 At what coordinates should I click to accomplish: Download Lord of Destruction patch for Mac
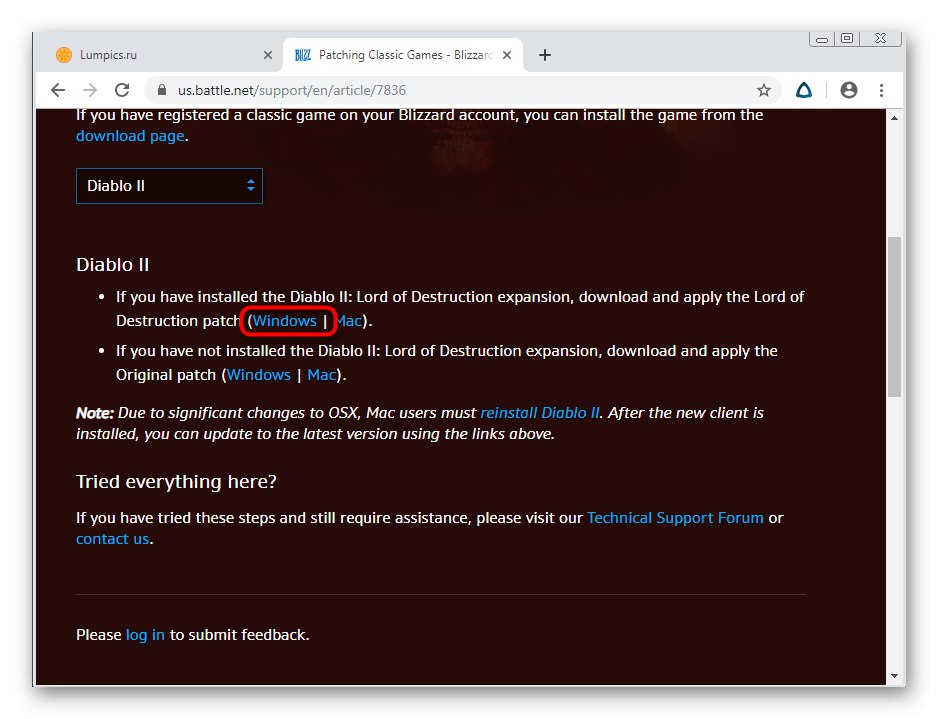pos(349,321)
